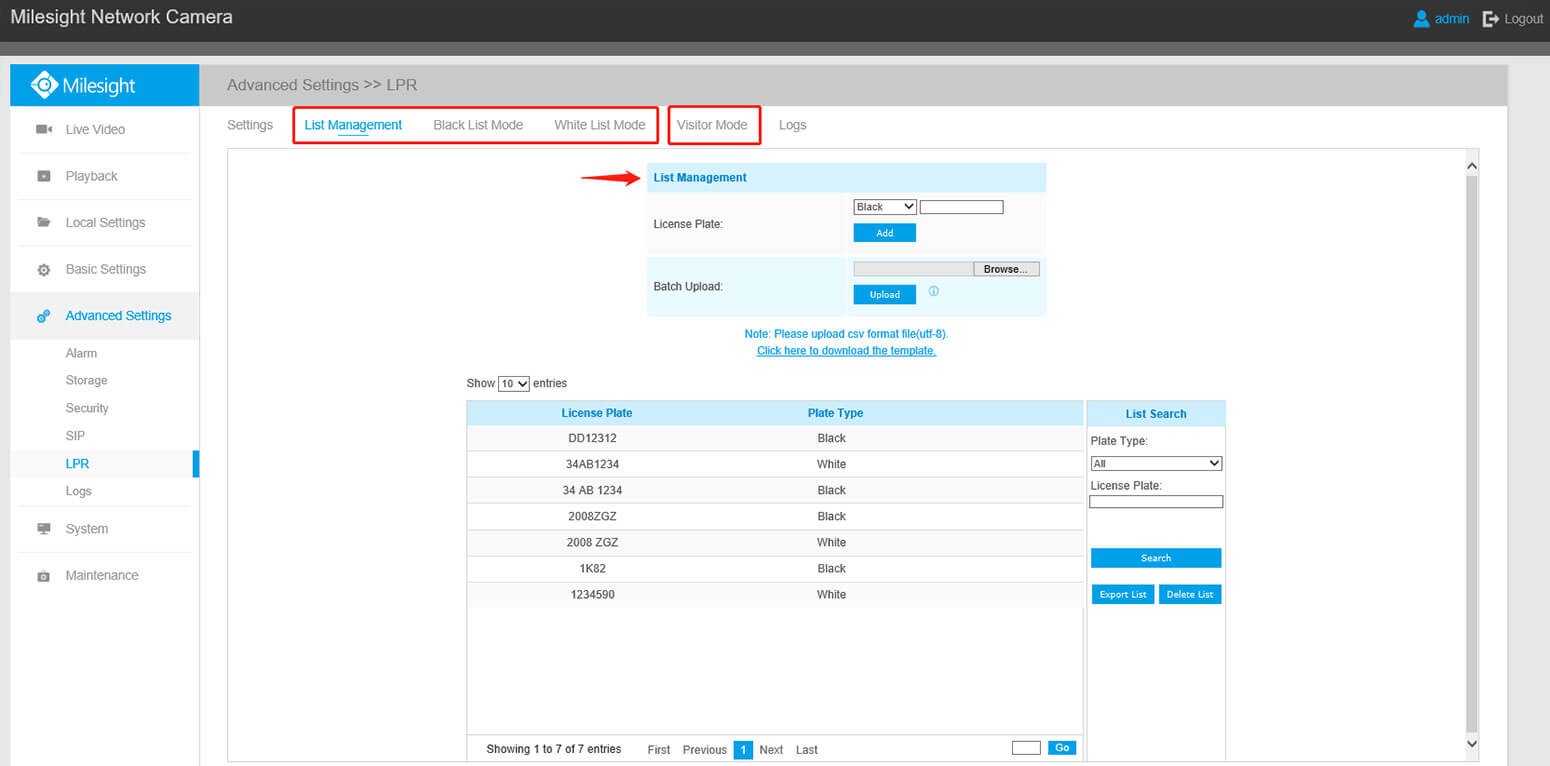Click the batch upload file path field

[x=913, y=269]
